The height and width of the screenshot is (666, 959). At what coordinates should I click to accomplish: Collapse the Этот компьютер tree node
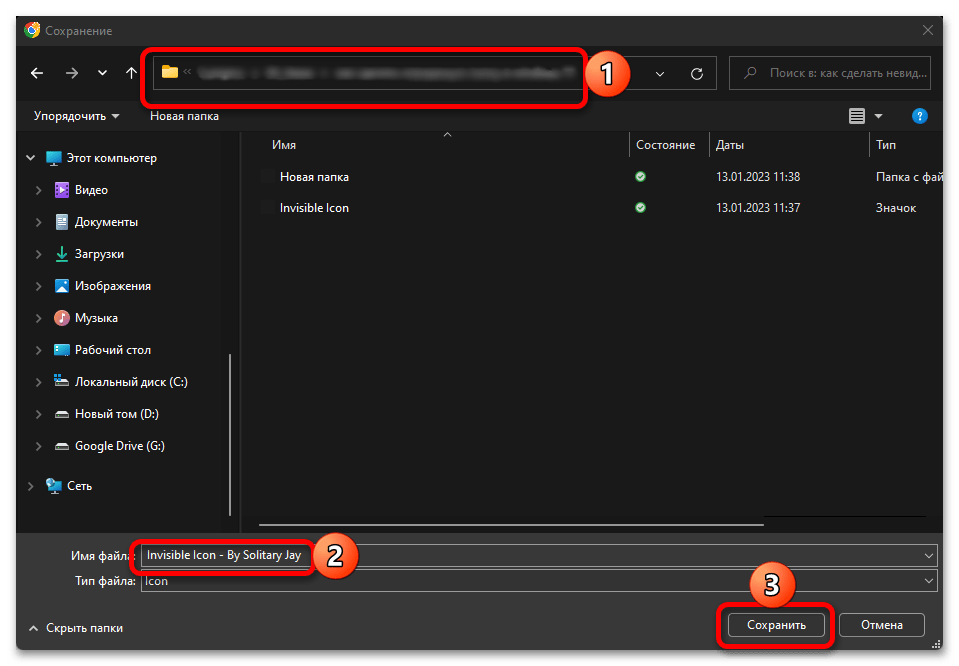point(29,158)
